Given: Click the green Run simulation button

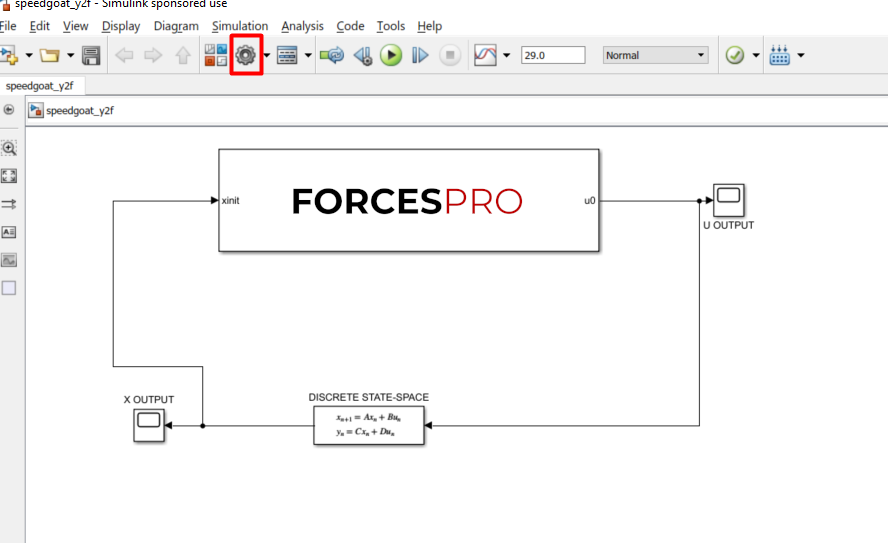Looking at the screenshot, I should click(x=391, y=55).
